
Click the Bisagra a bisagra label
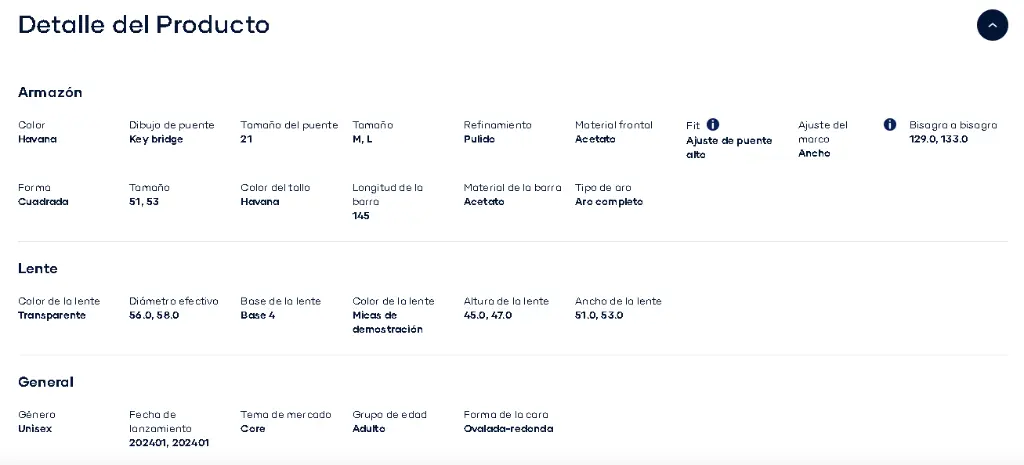point(953,125)
